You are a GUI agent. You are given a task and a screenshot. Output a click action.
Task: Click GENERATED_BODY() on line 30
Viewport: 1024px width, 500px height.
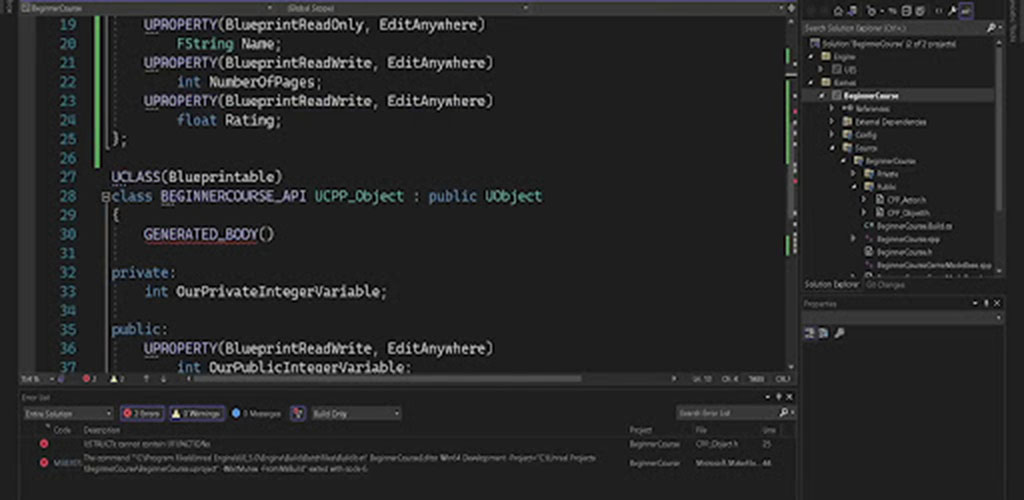[x=209, y=234]
